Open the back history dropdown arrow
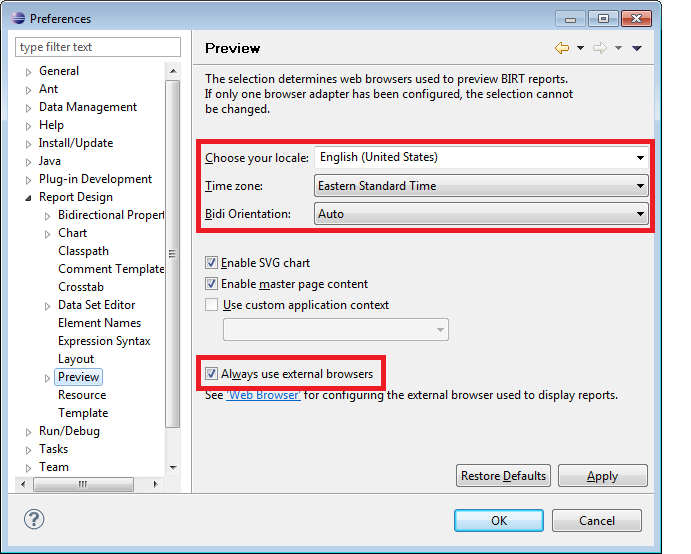The width and height of the screenshot is (691, 554). point(580,48)
